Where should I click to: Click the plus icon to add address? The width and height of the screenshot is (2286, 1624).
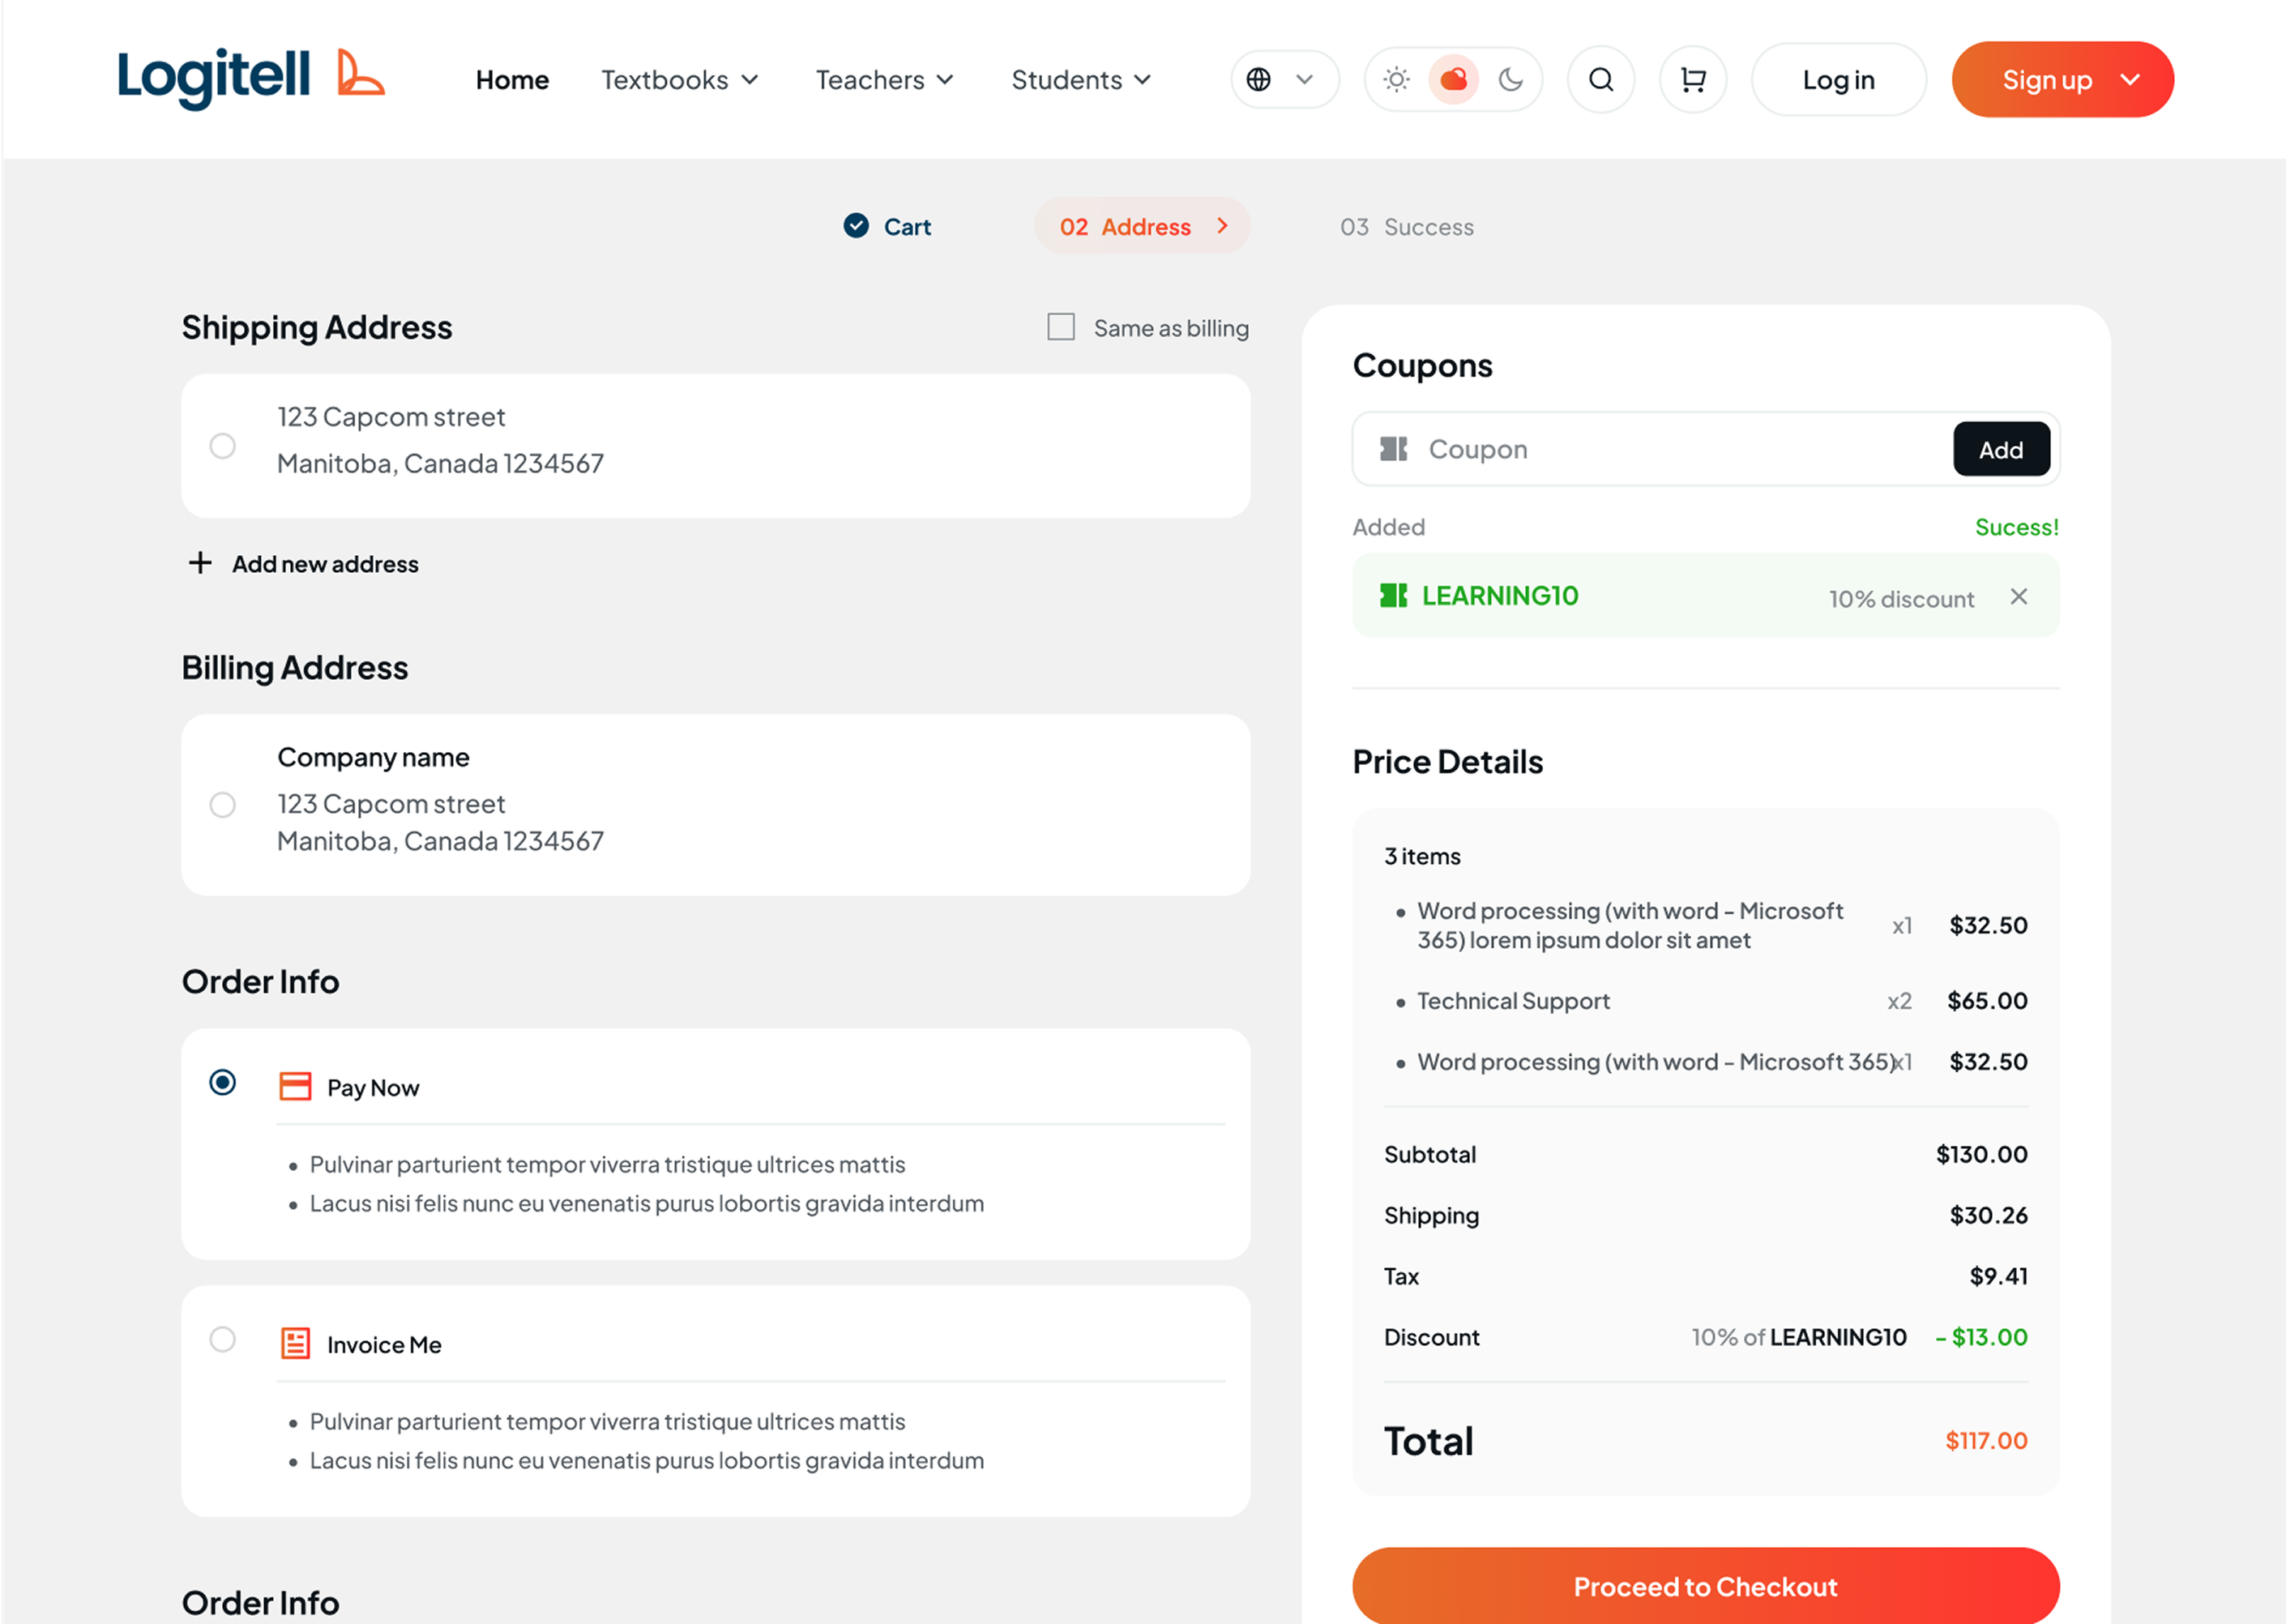click(200, 563)
